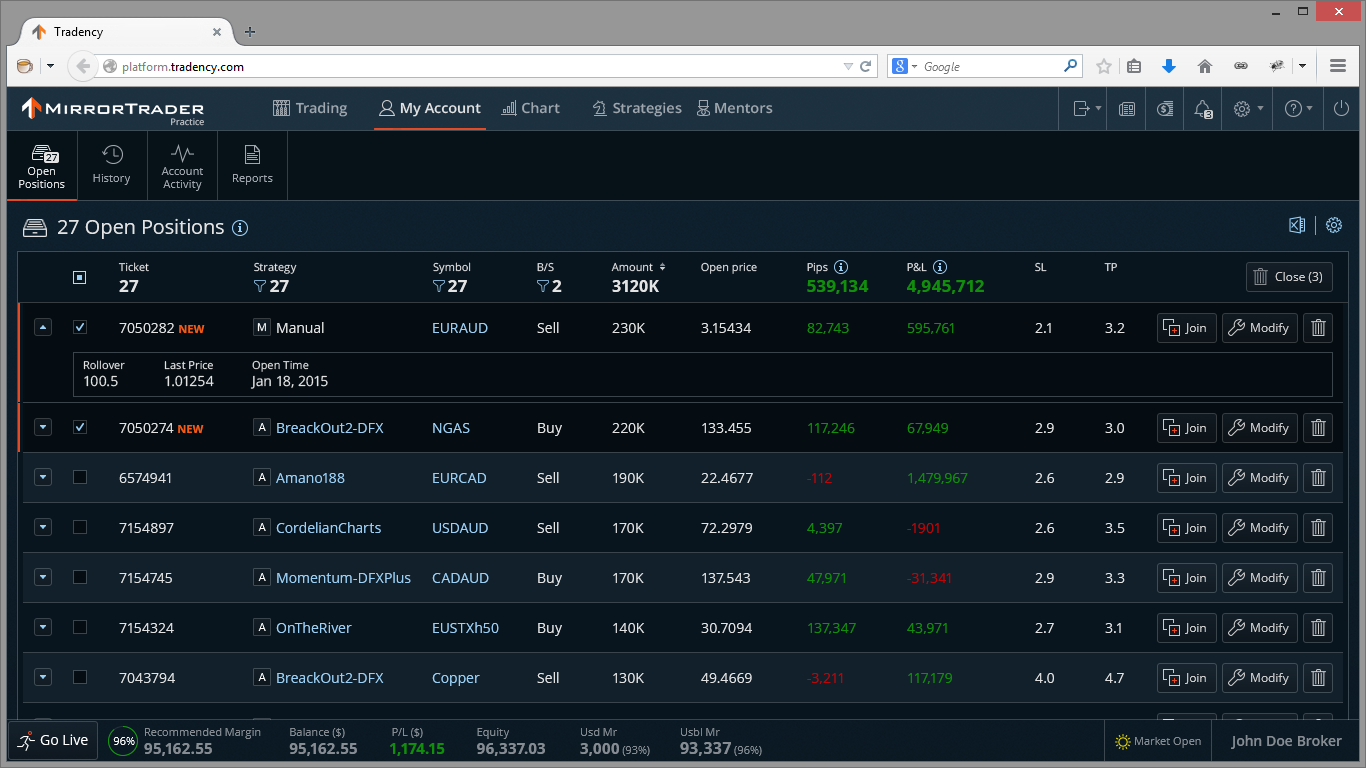Click the Close (3) button
This screenshot has height=768, width=1366.
(x=1289, y=277)
